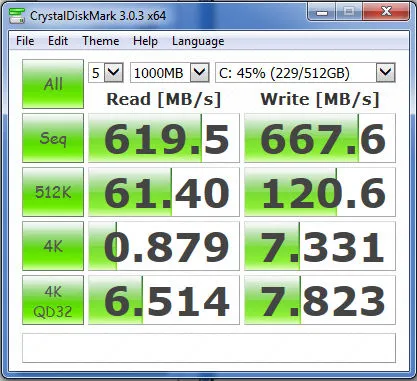Expand the test count dropdown showing 5
Viewport: 417px width, 381px height.
coord(114,72)
